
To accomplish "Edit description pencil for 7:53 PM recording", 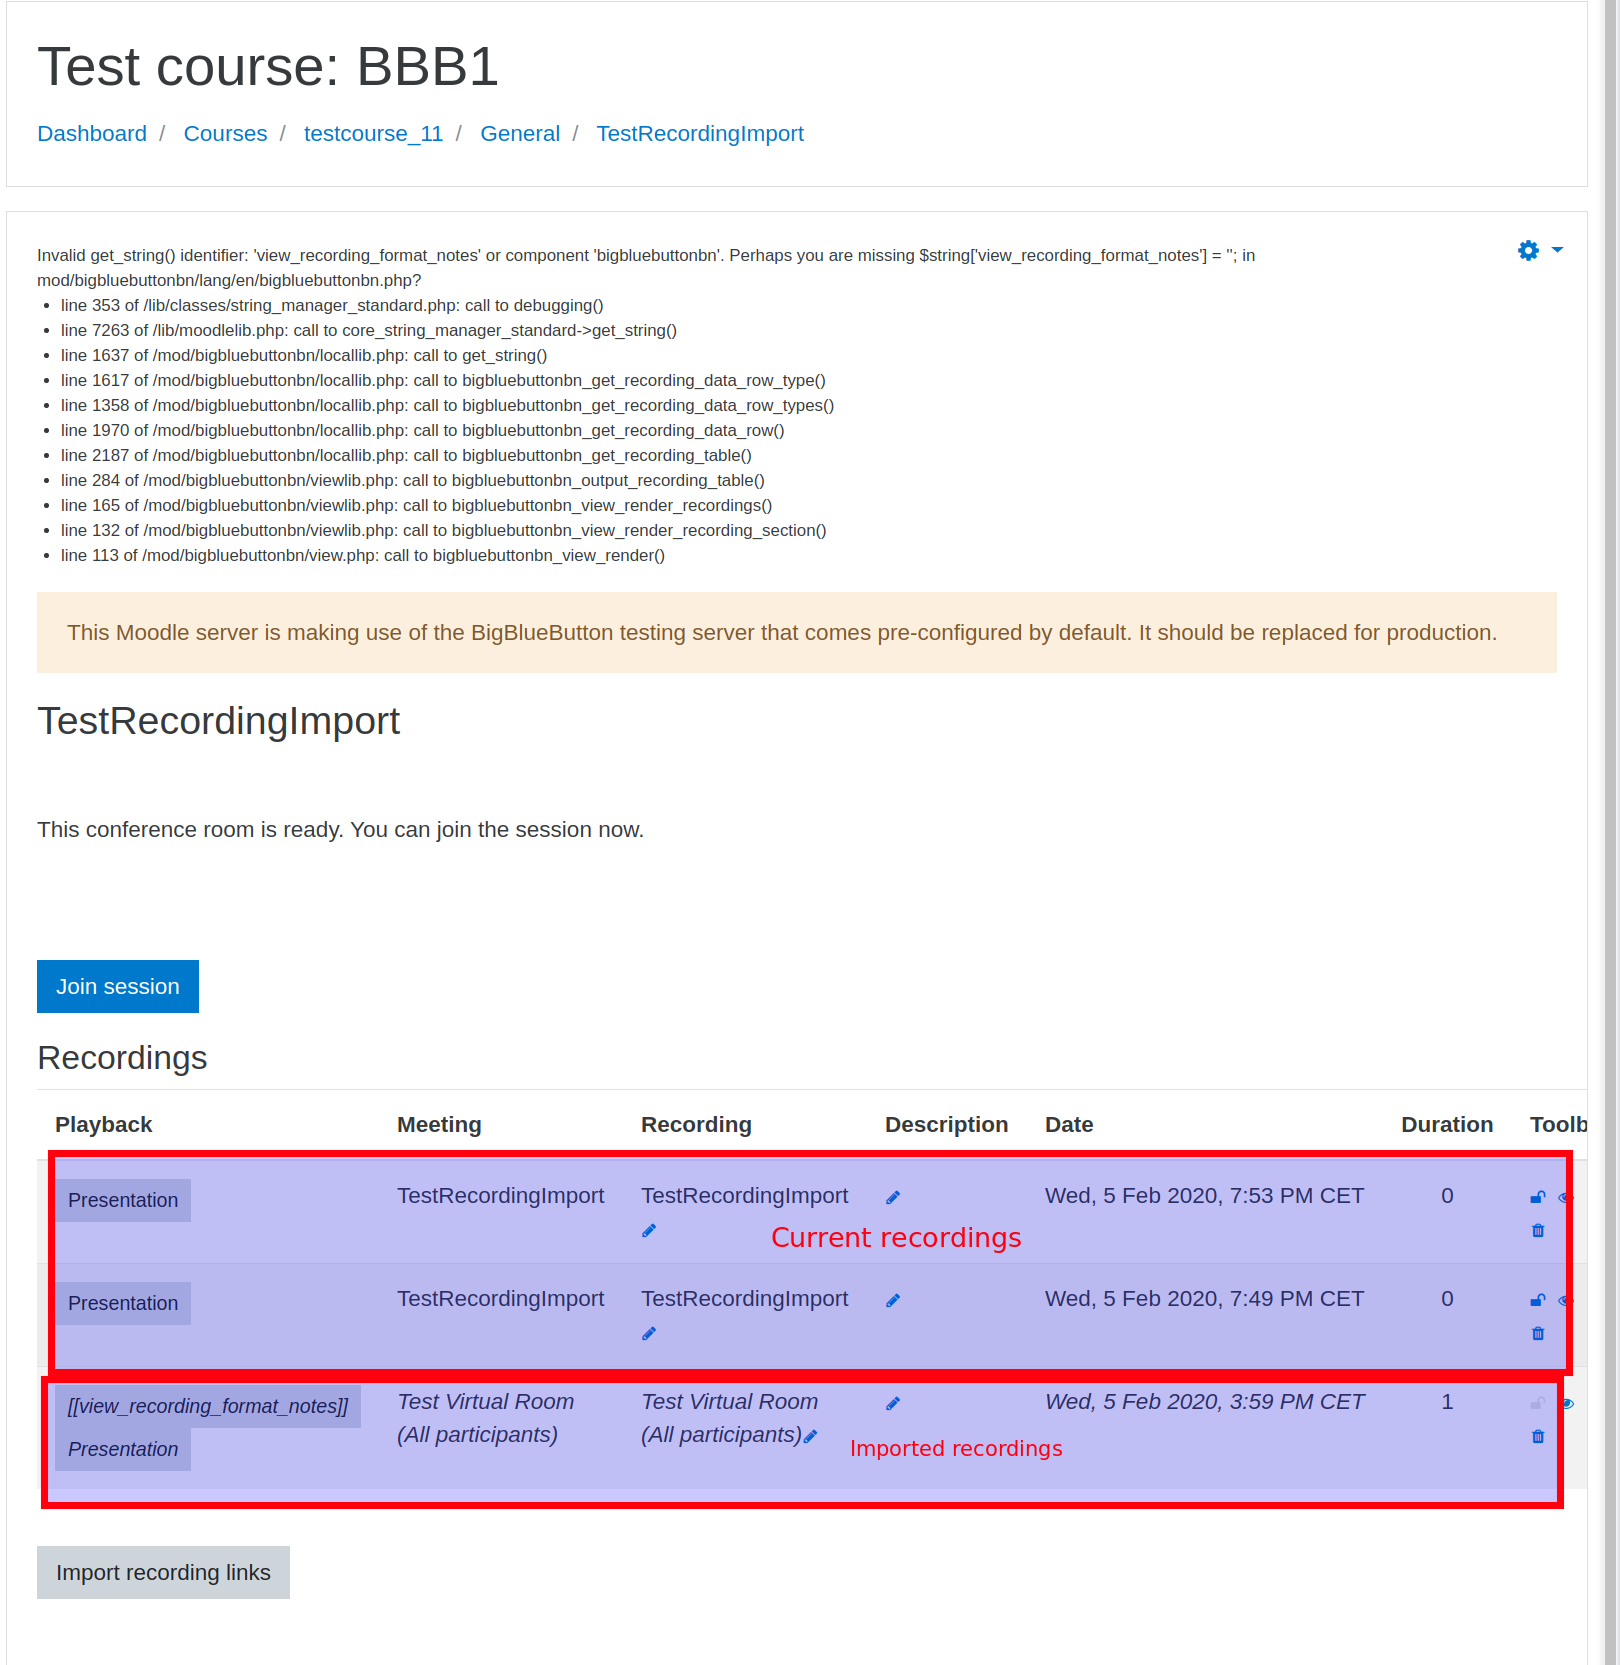I will coord(893,1197).
